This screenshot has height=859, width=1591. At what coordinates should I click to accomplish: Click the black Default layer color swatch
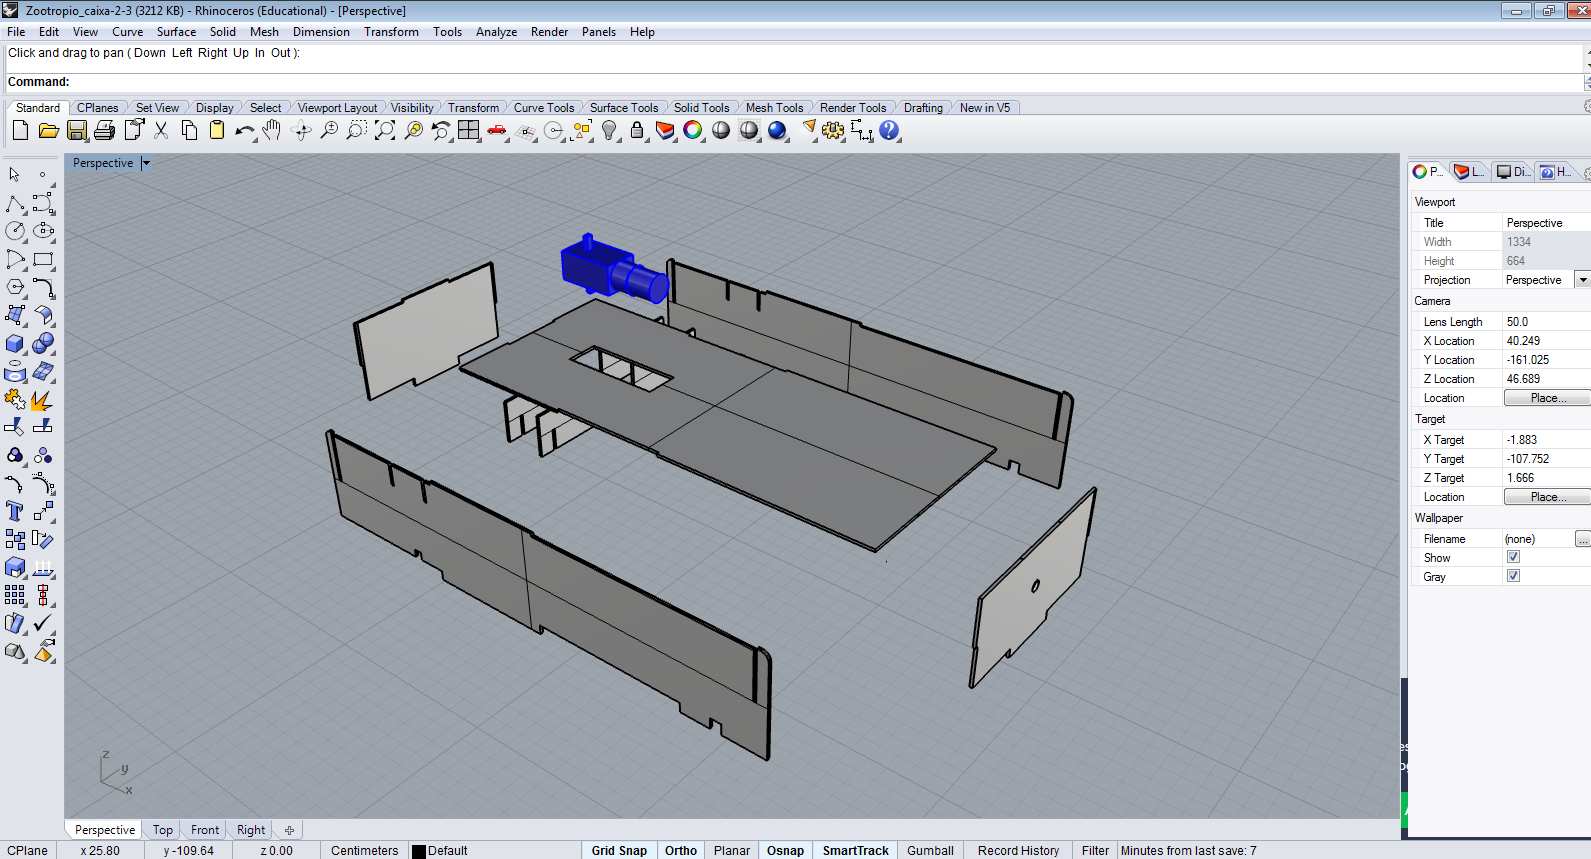[x=419, y=851]
